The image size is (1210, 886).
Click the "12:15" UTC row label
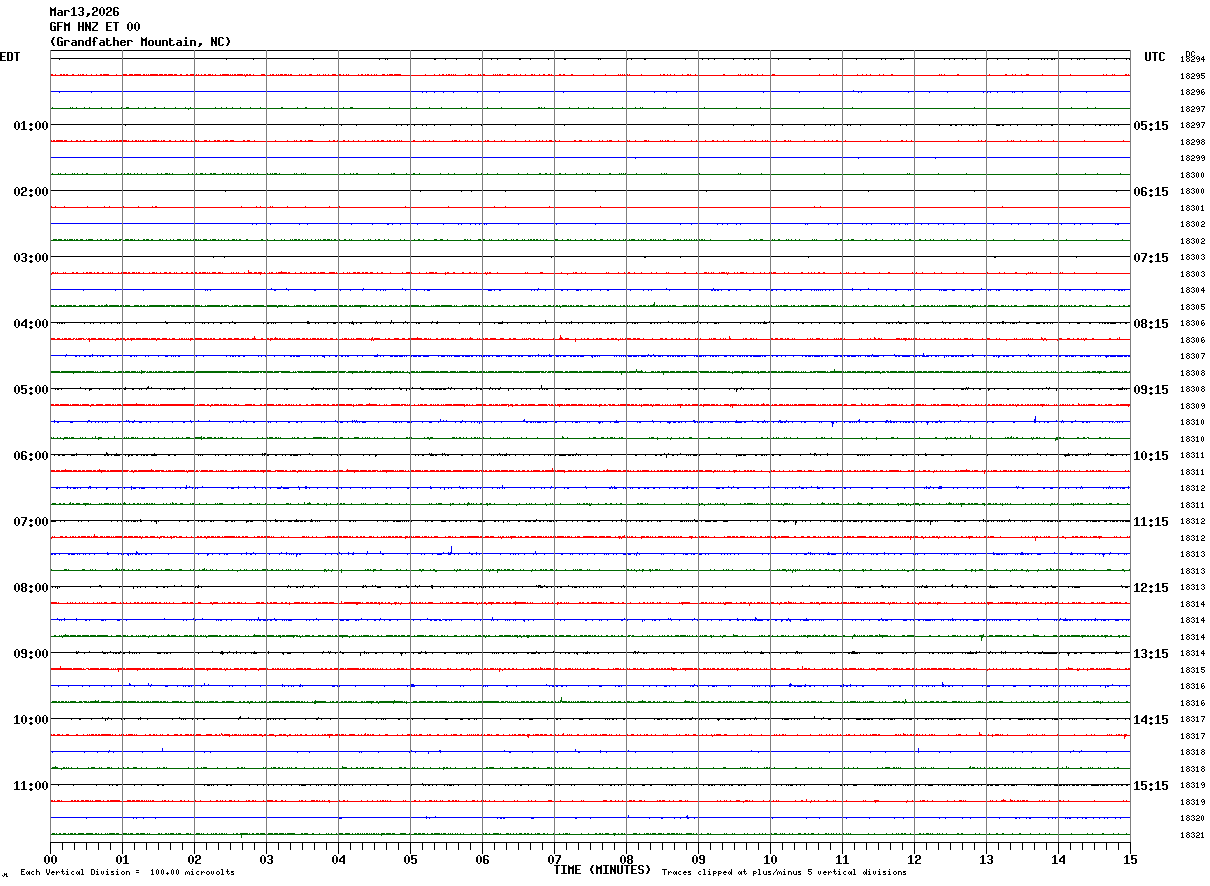click(x=1151, y=588)
